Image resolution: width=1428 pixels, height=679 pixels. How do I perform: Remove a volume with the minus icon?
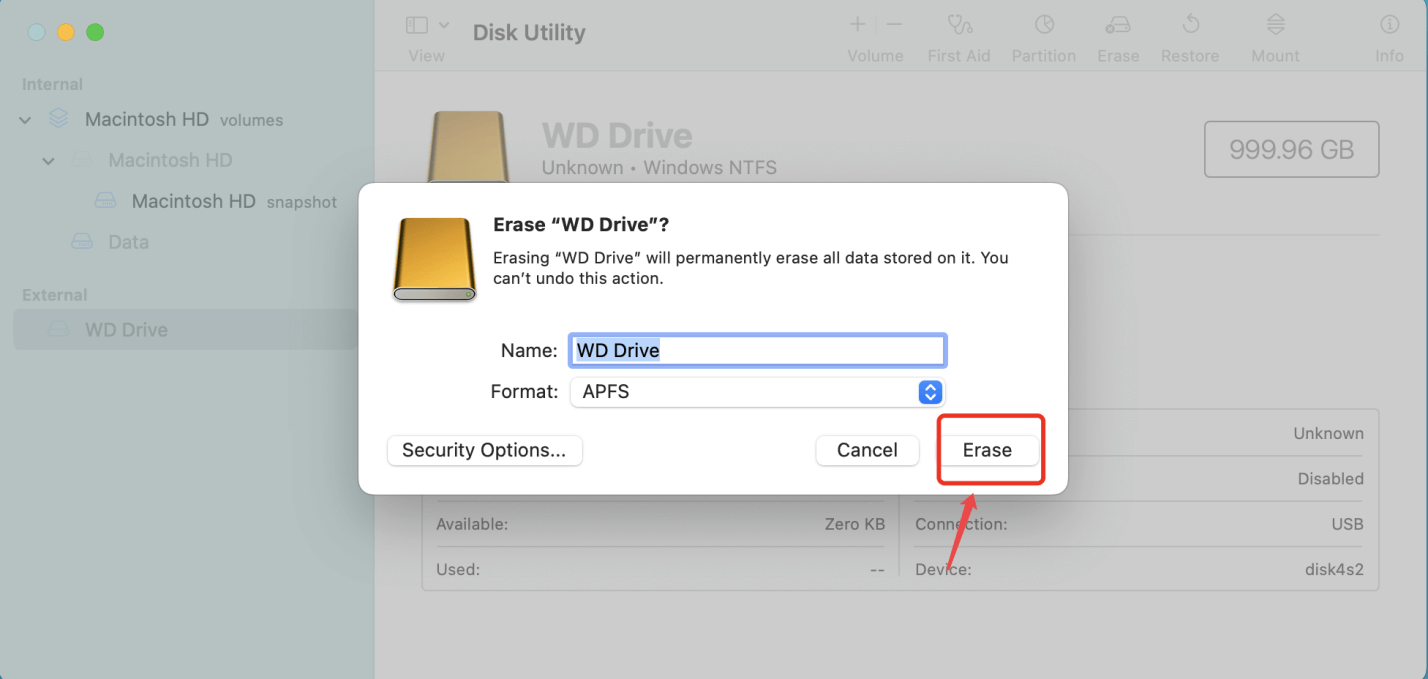tap(893, 24)
